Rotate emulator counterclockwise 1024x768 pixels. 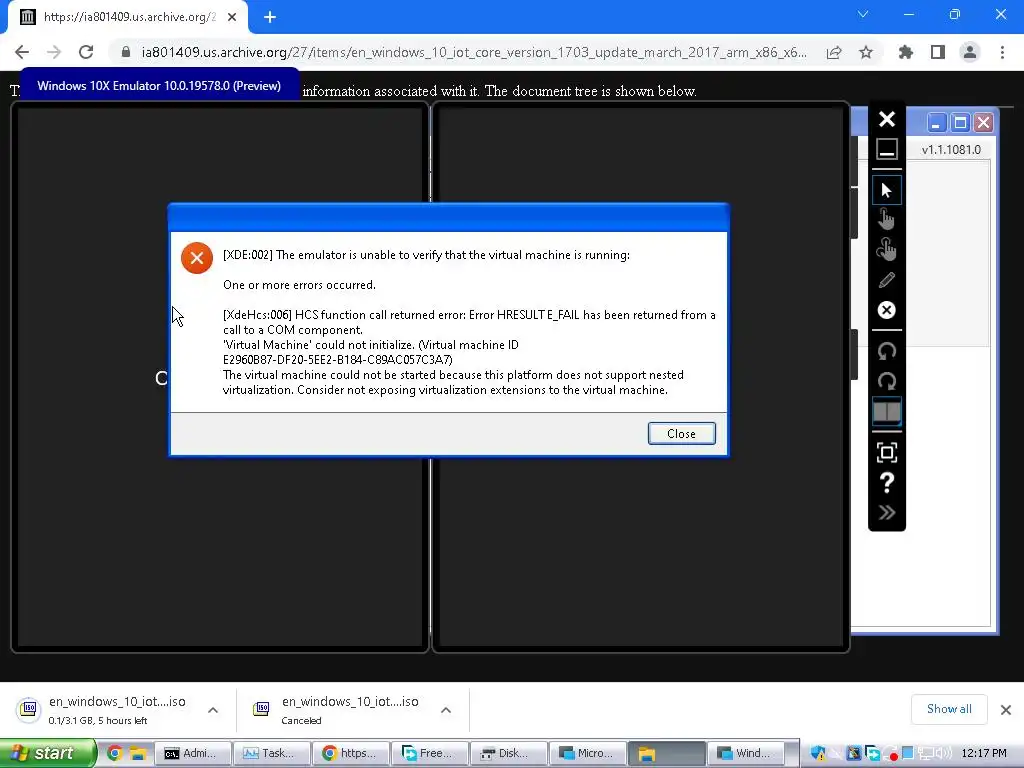click(x=886, y=351)
